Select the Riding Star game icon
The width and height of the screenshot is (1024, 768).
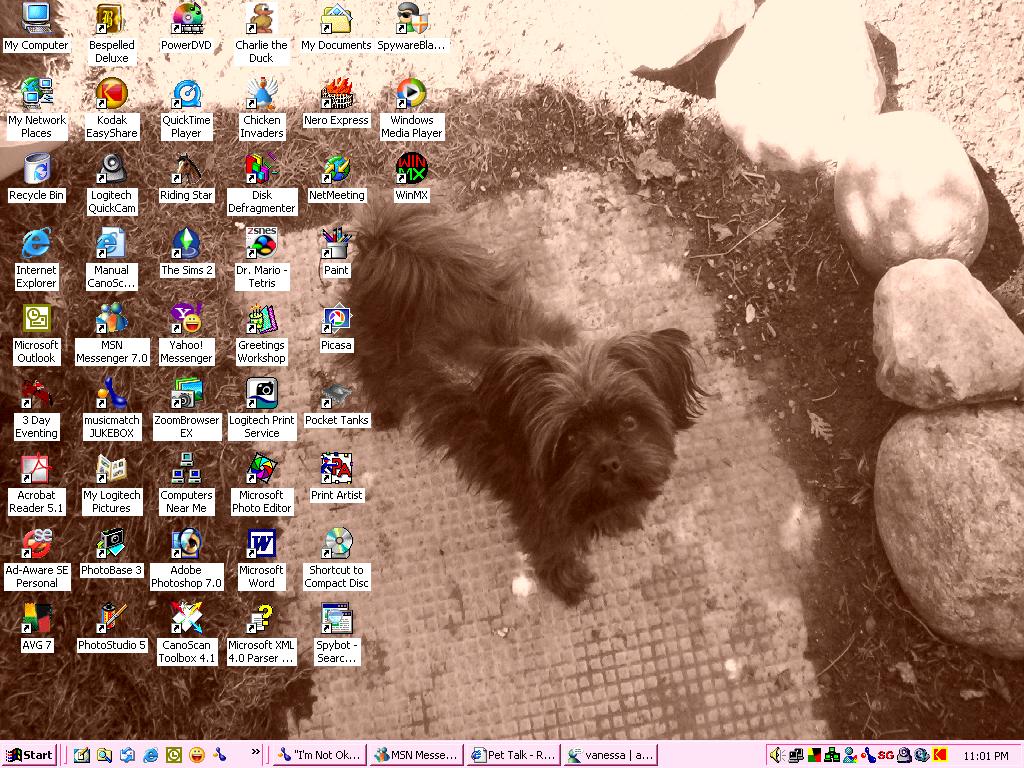click(x=186, y=178)
